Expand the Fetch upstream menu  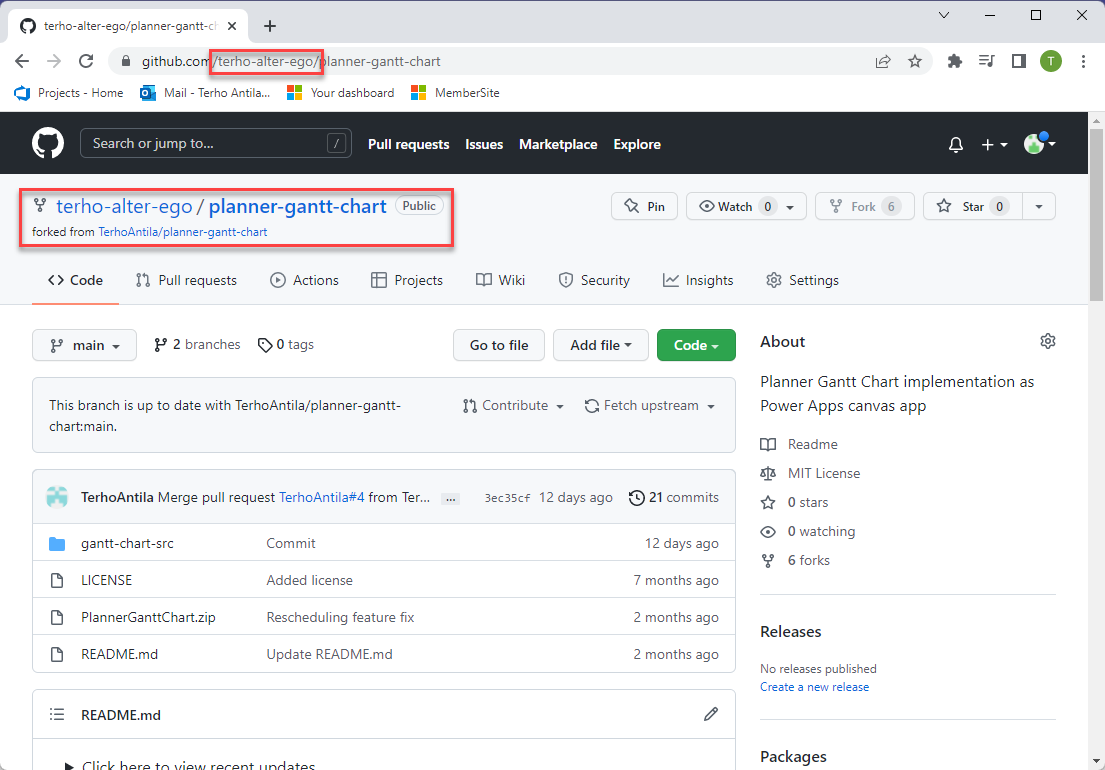pyautogui.click(x=650, y=406)
